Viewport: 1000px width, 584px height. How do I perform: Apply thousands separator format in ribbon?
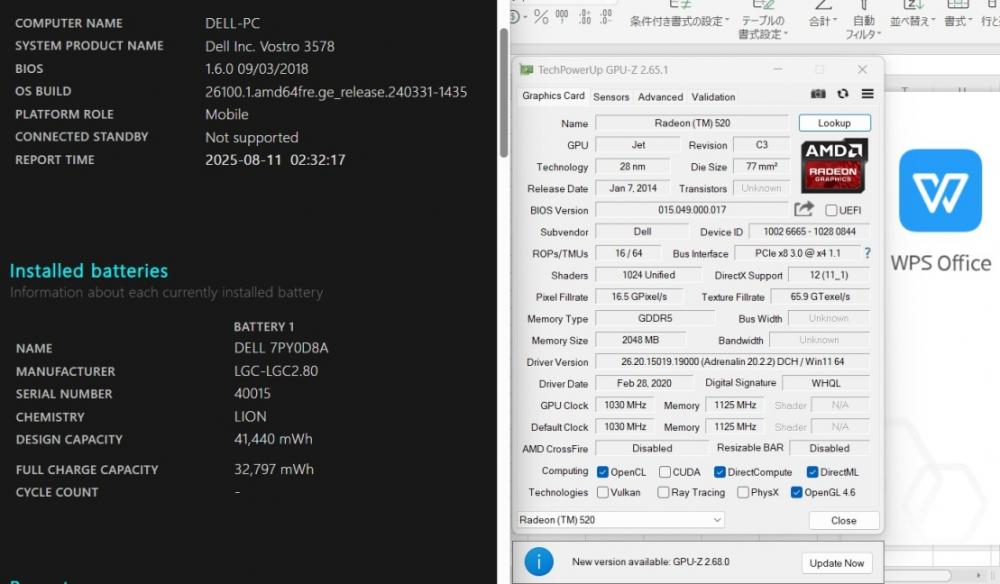pos(562,16)
